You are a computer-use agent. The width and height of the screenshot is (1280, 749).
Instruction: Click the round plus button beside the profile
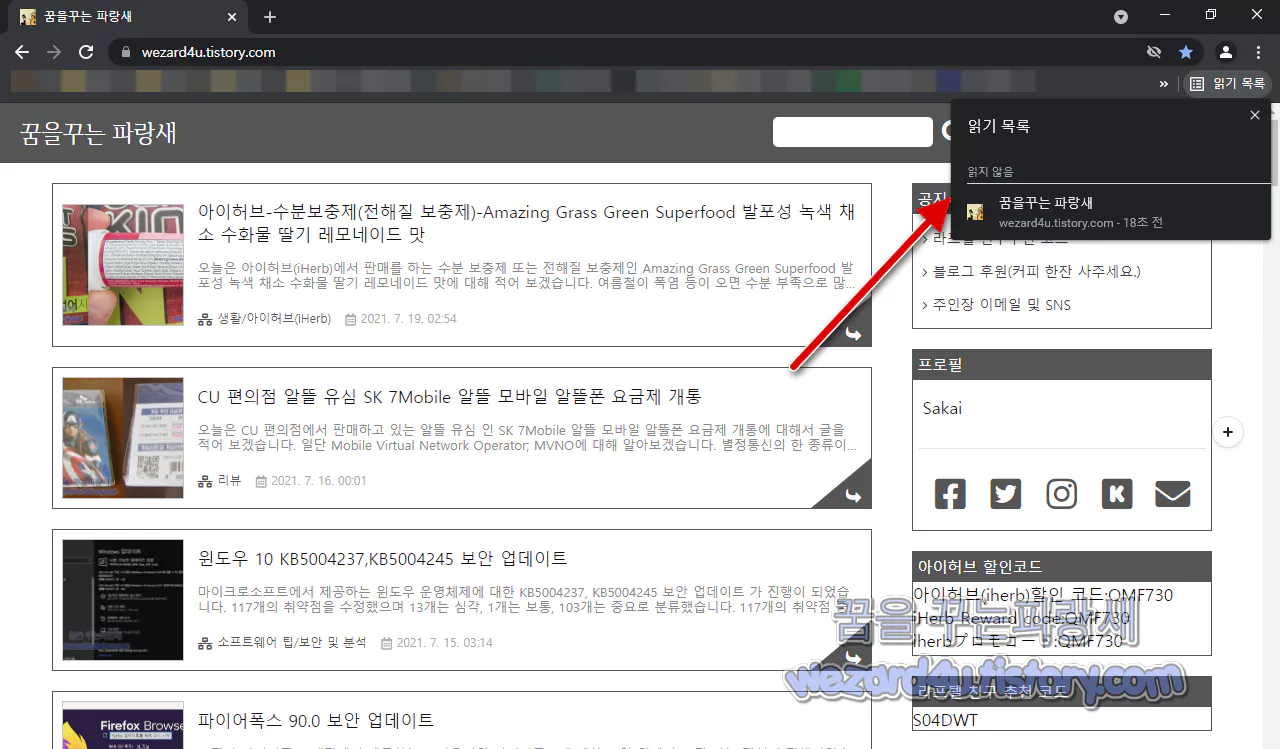coord(1228,432)
